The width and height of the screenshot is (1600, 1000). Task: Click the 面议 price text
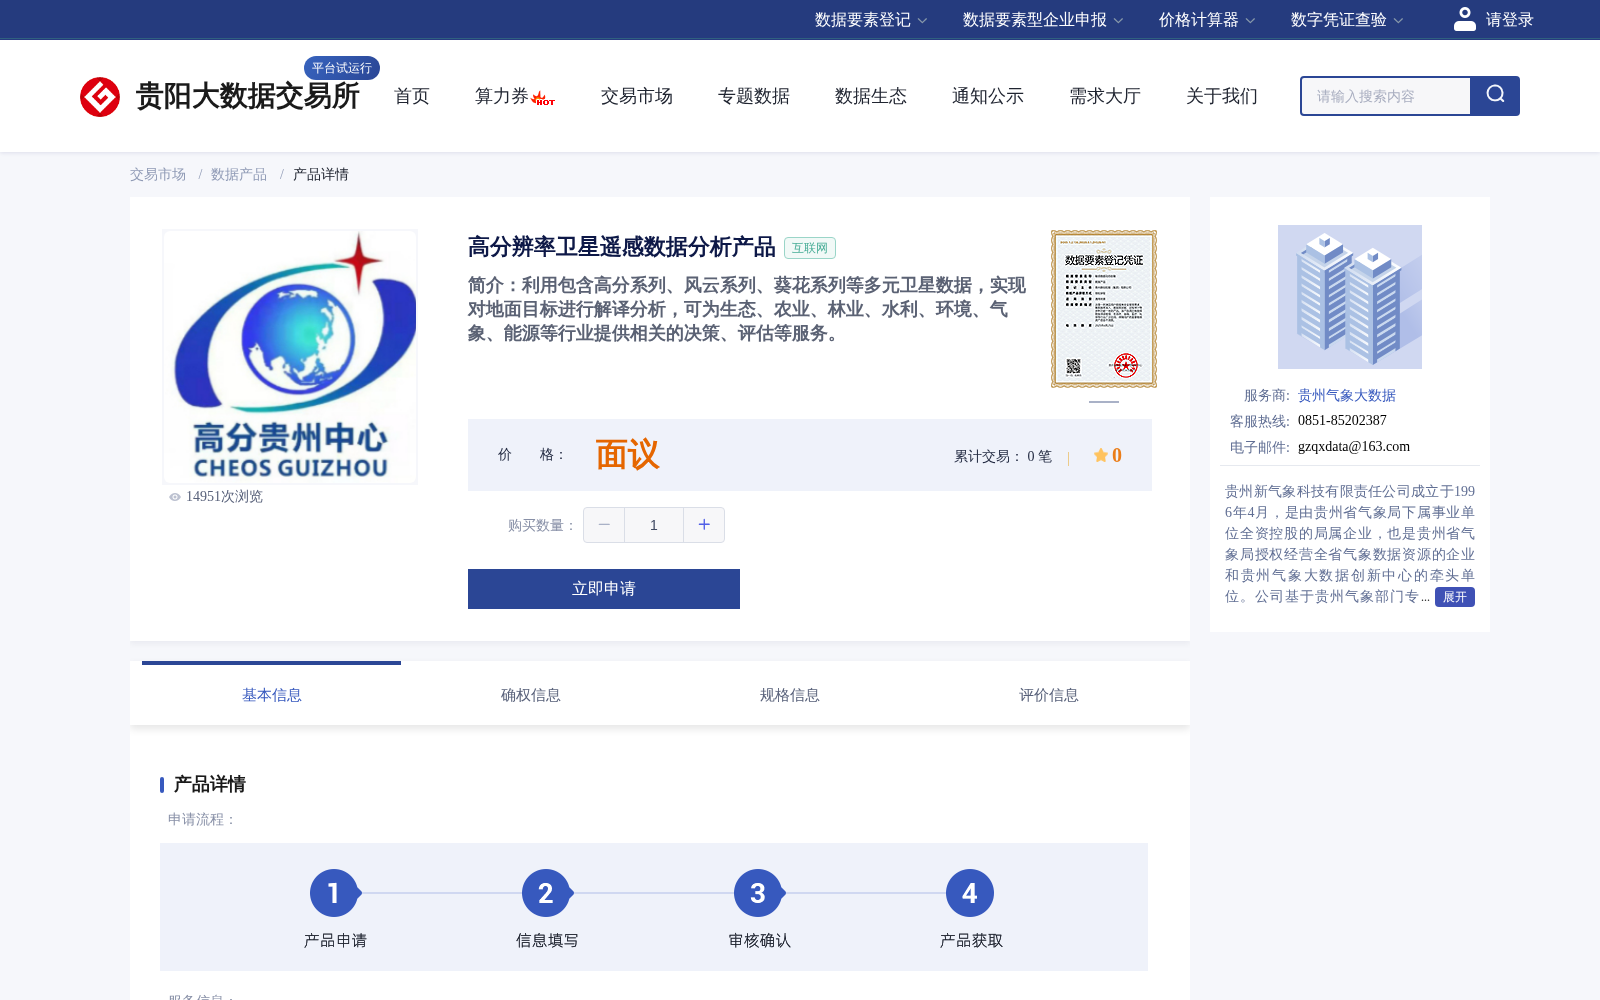tap(628, 455)
